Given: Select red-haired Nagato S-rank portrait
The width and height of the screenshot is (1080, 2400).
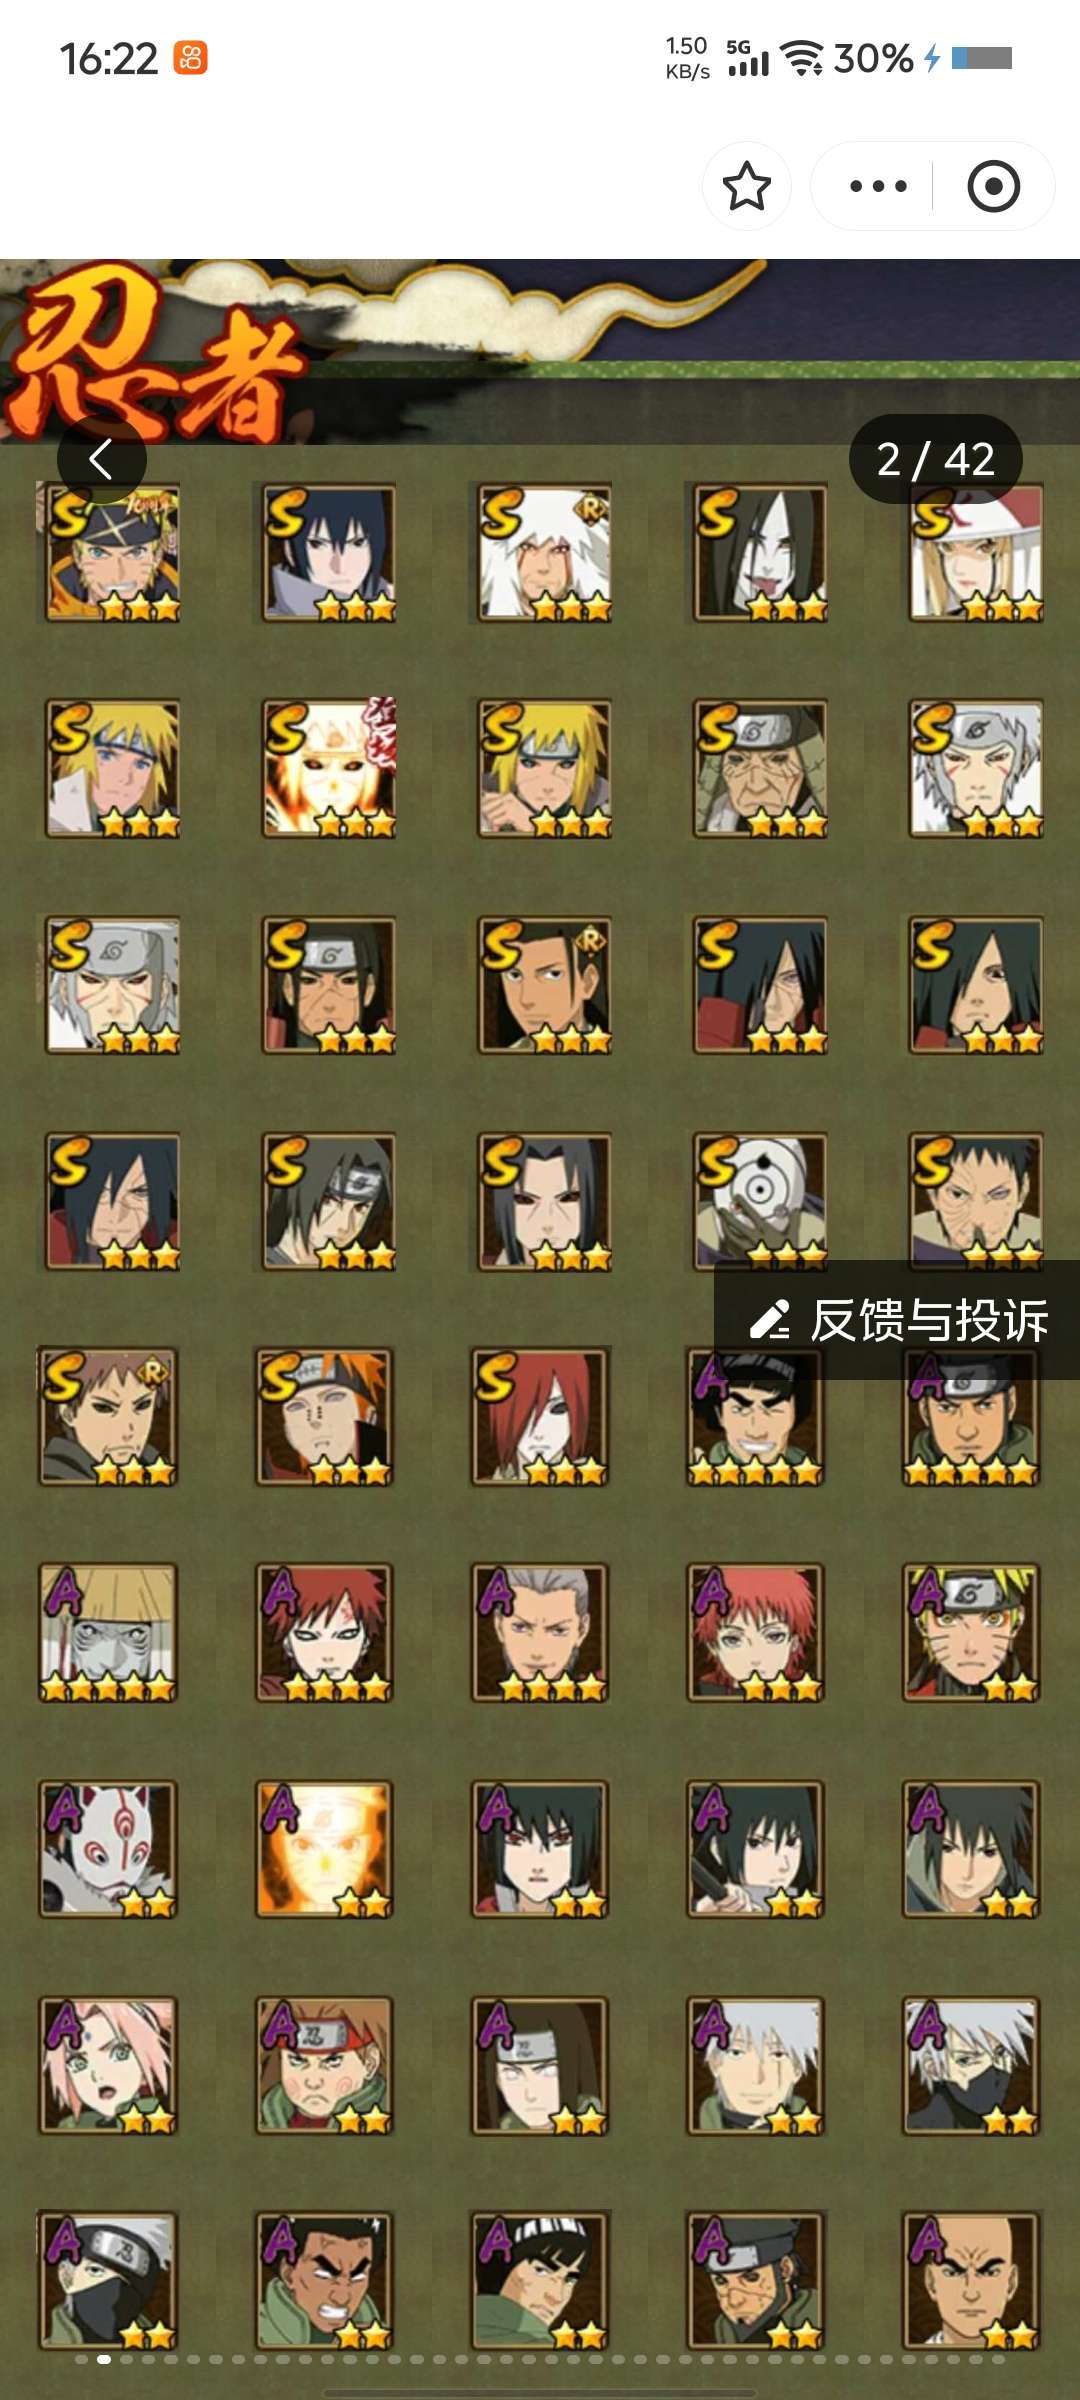Looking at the screenshot, I should click(x=540, y=1416).
